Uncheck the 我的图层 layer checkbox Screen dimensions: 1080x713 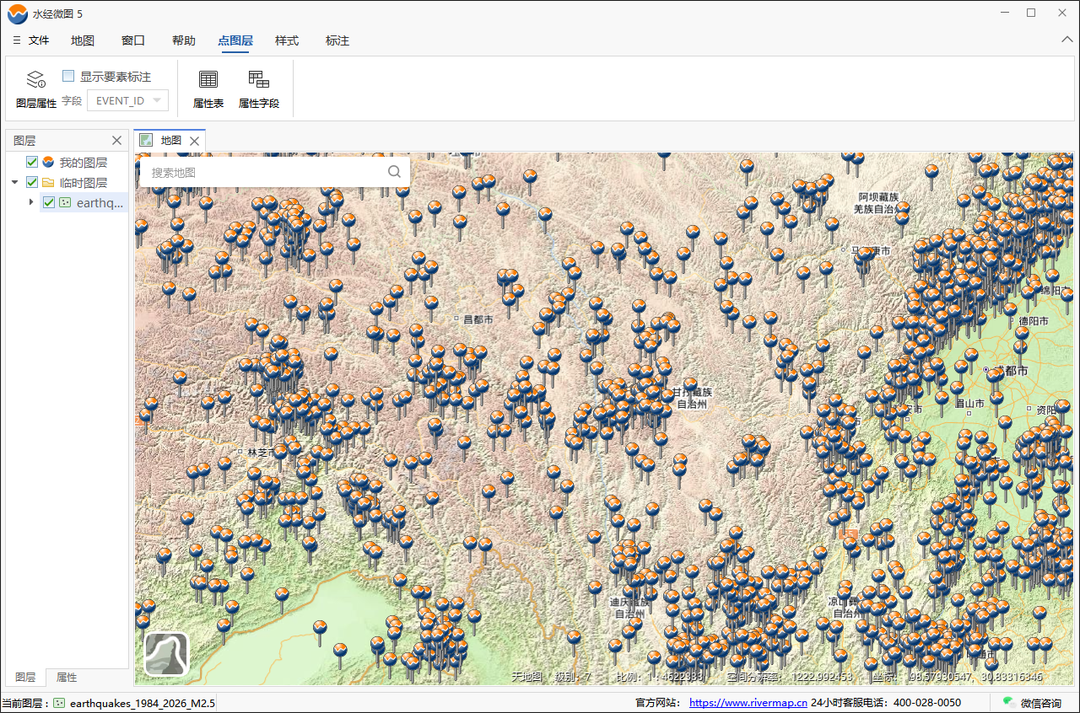click(x=32, y=162)
